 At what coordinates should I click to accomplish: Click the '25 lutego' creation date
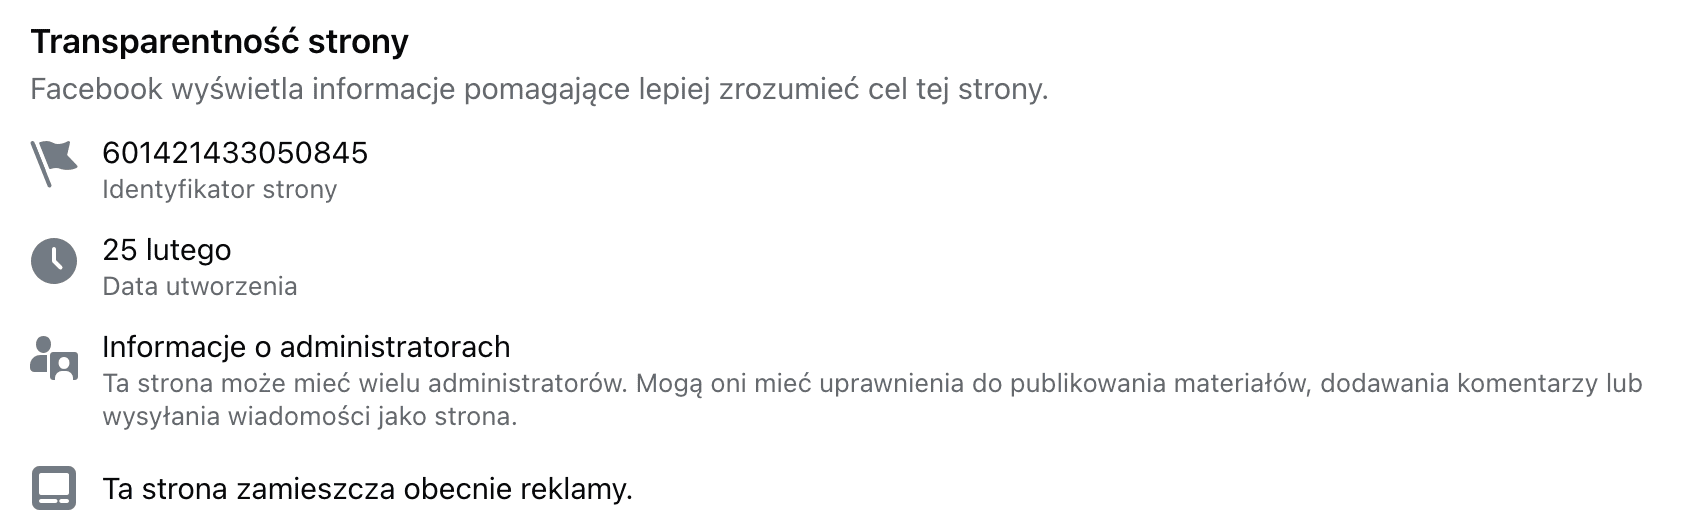point(167,250)
